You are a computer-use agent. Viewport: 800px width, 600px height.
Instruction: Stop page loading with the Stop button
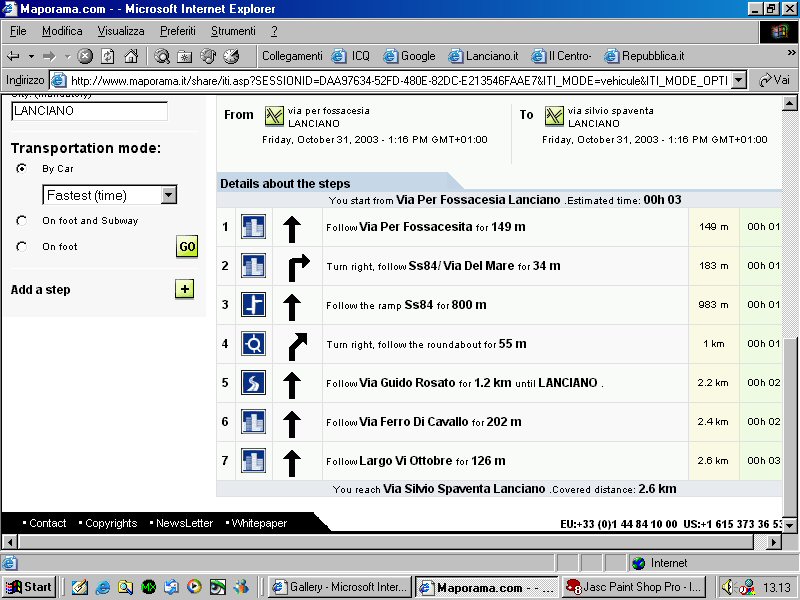tap(85, 56)
